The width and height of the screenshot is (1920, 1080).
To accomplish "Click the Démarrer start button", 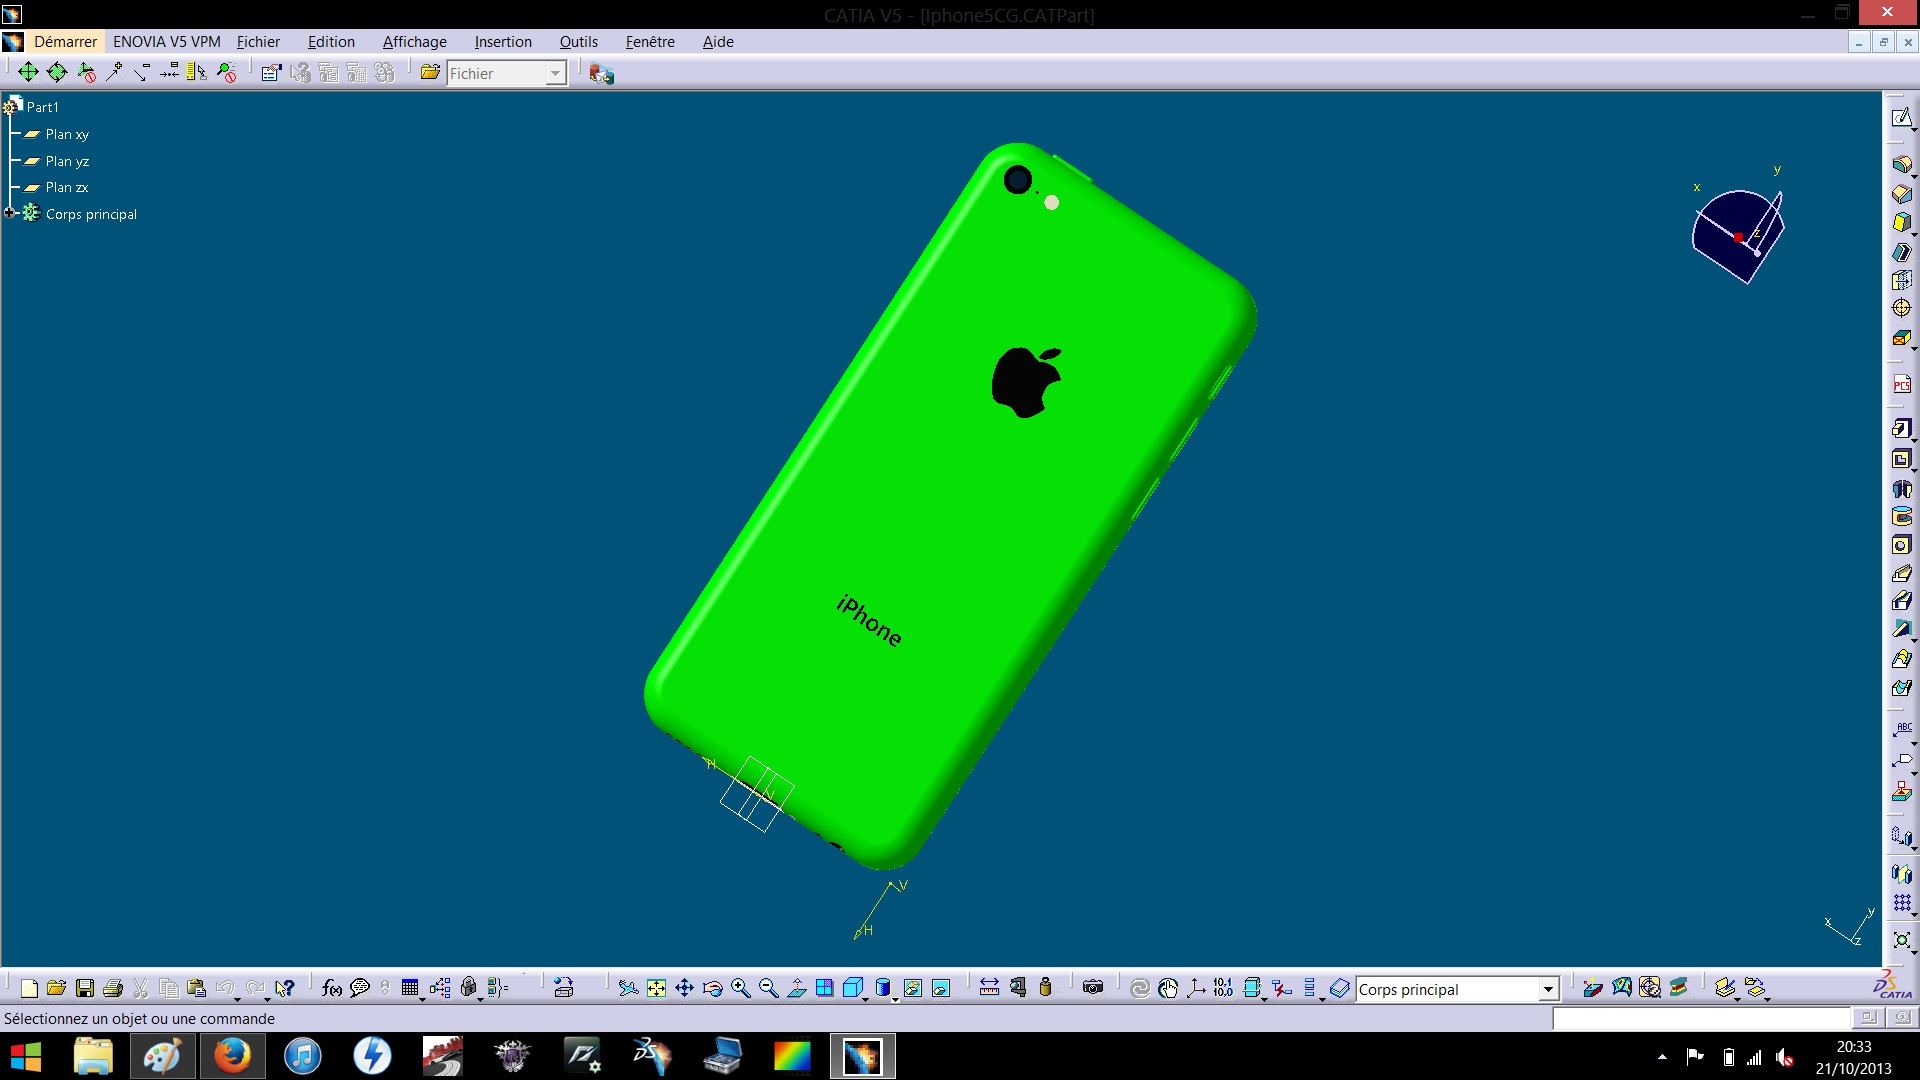I will point(65,42).
